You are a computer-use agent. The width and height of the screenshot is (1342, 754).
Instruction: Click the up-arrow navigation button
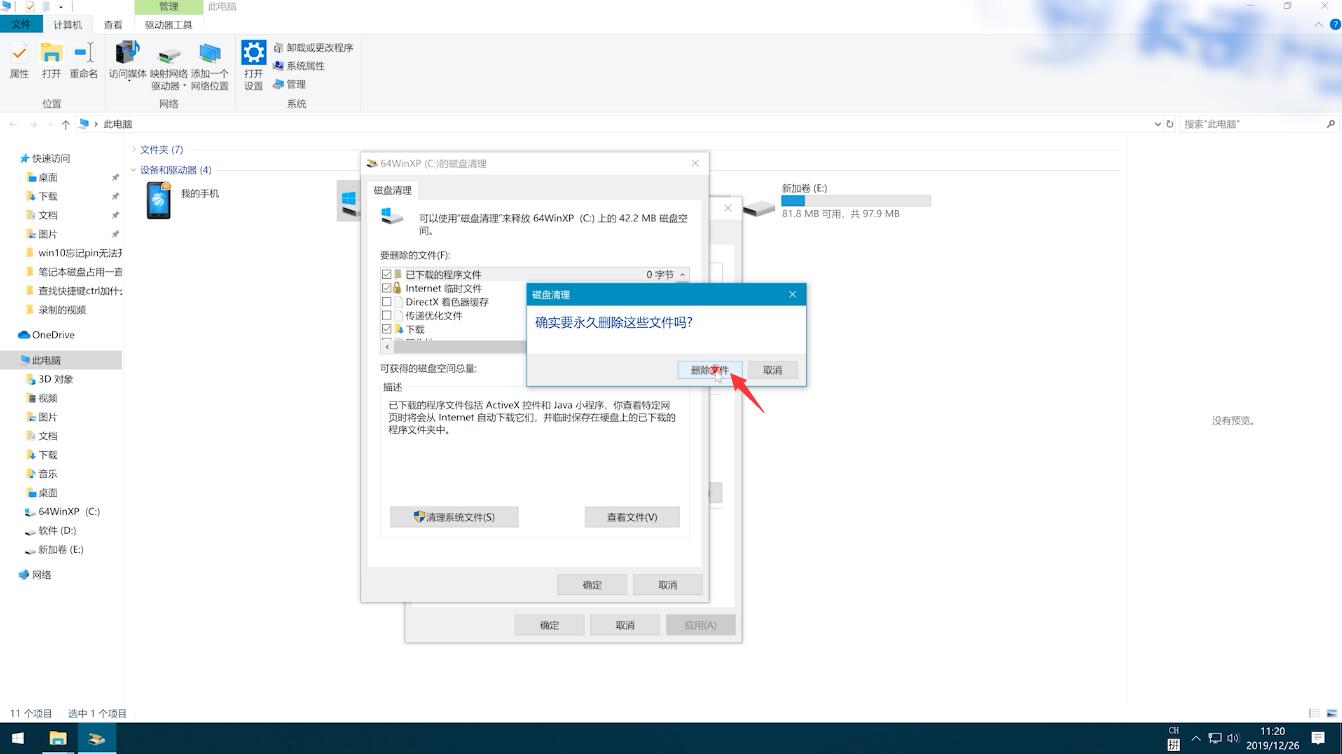click(x=66, y=124)
